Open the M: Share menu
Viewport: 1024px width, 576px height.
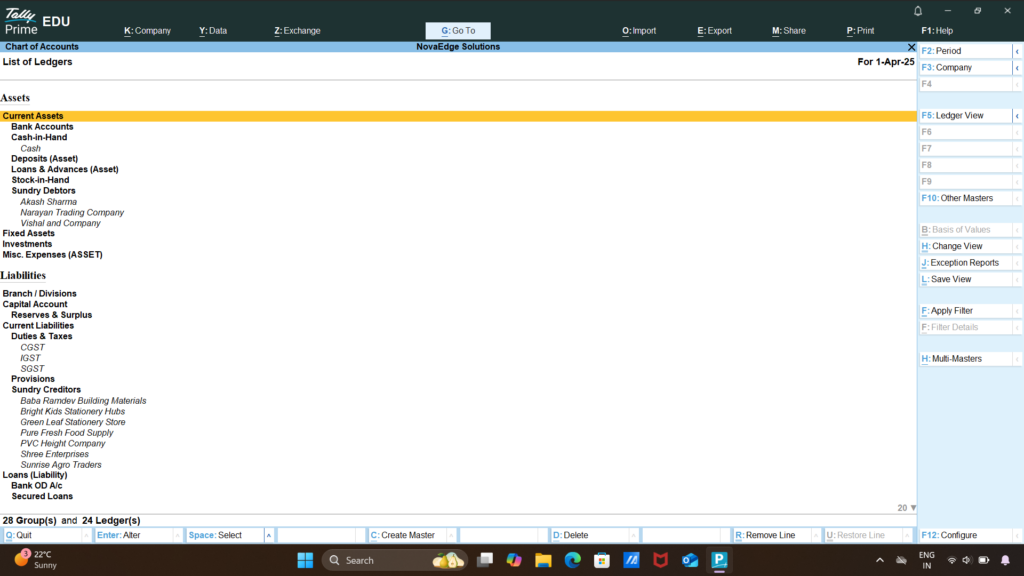[789, 31]
